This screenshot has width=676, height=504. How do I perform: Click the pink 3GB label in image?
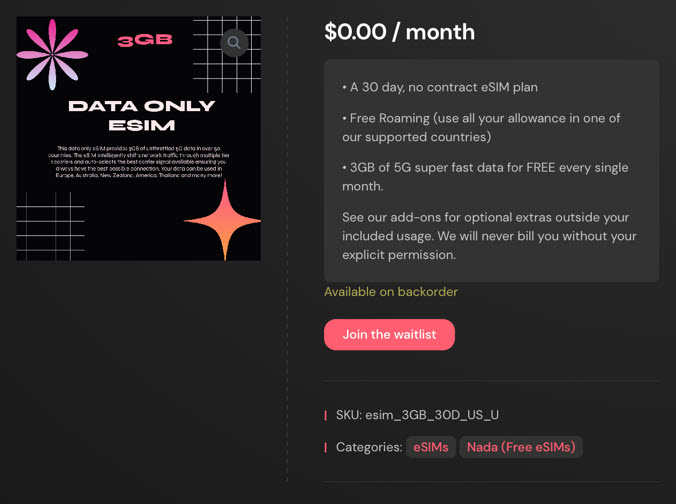click(x=145, y=41)
